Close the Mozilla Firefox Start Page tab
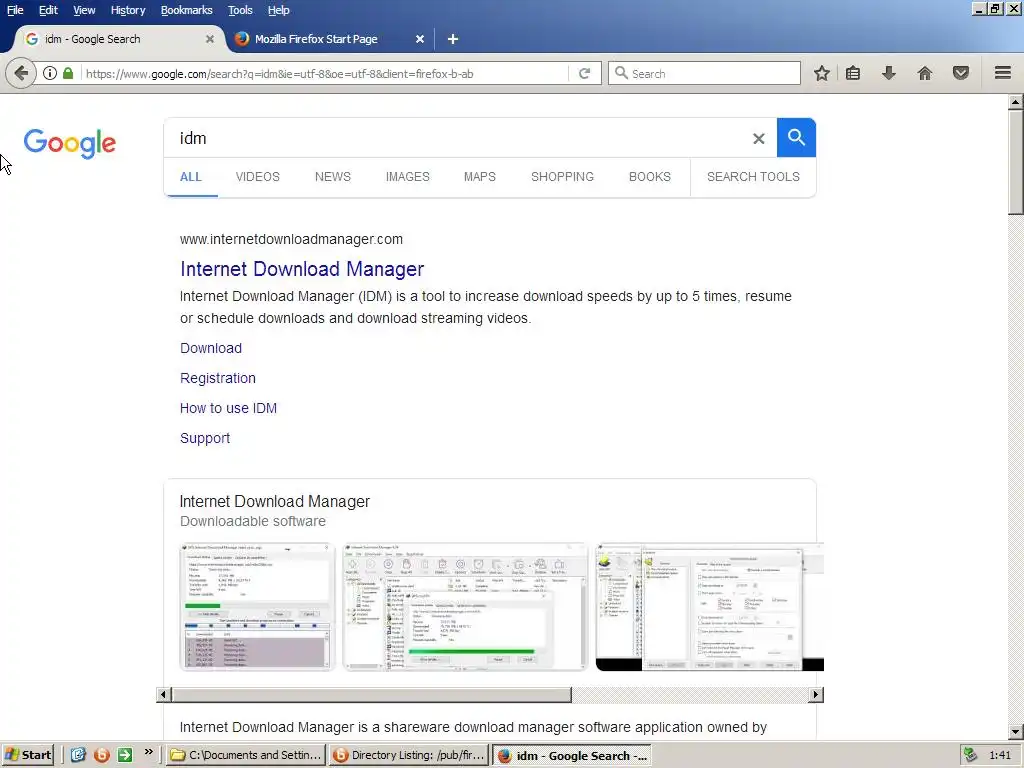 coord(420,39)
